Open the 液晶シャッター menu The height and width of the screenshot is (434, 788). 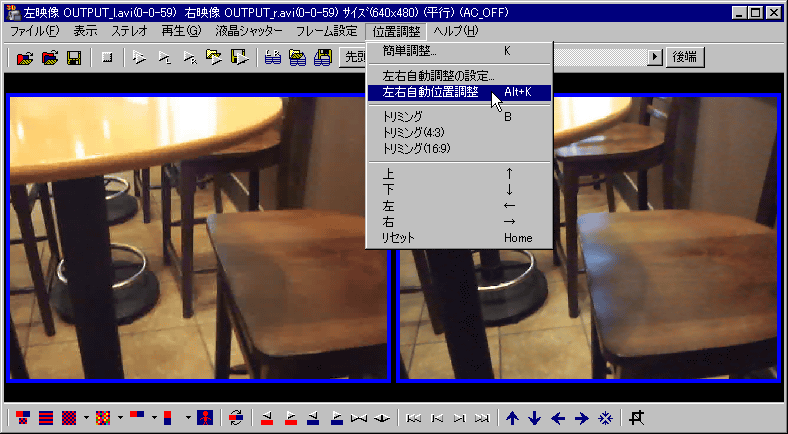click(x=249, y=31)
